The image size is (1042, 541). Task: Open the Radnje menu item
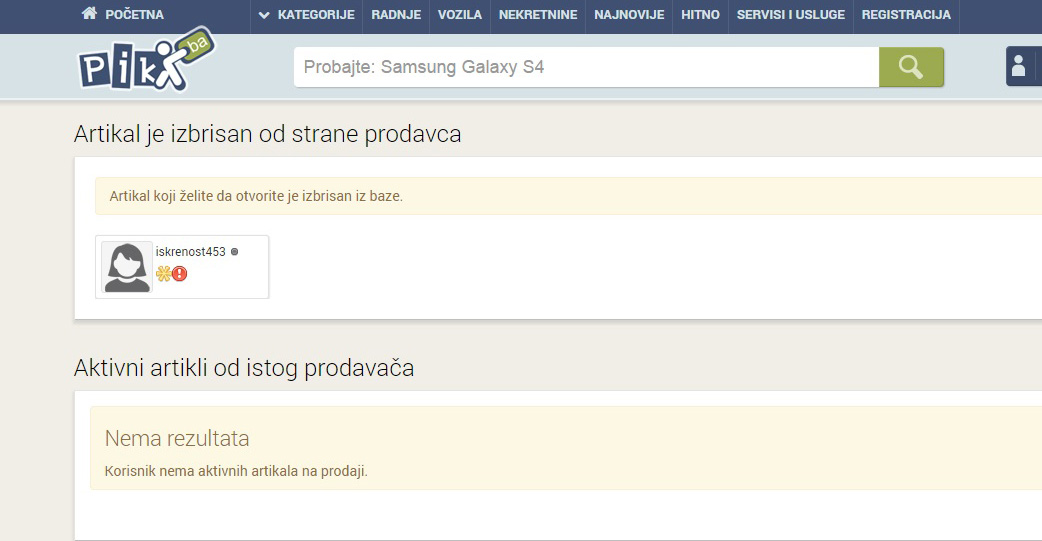(396, 15)
